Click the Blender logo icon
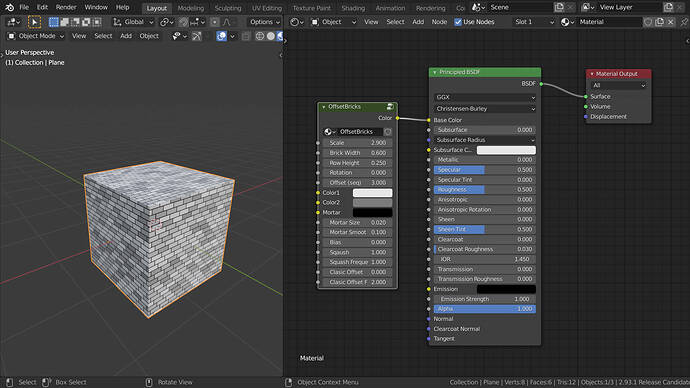 pyautogui.click(x=9, y=7)
